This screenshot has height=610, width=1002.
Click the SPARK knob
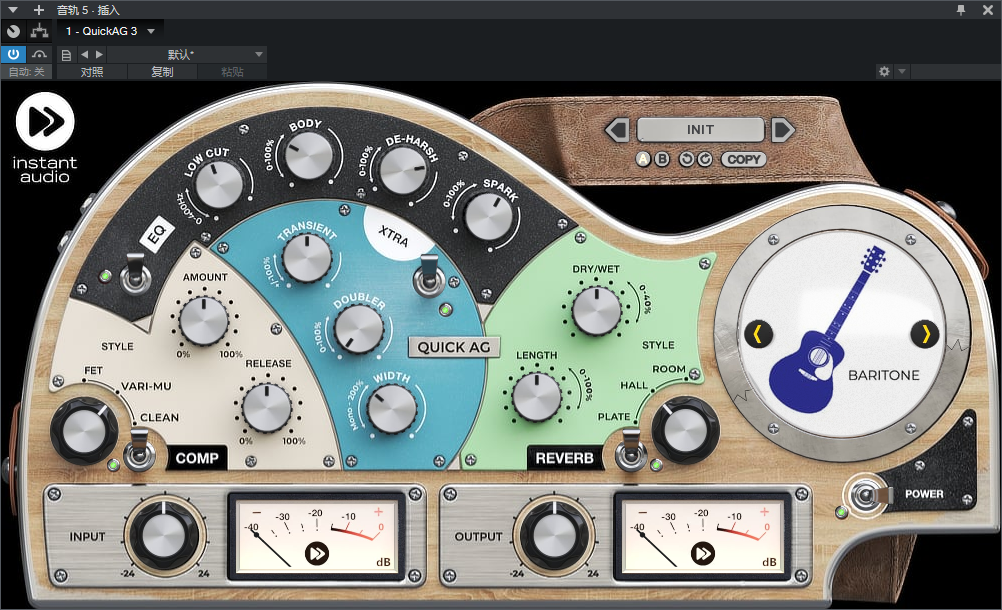[488, 216]
